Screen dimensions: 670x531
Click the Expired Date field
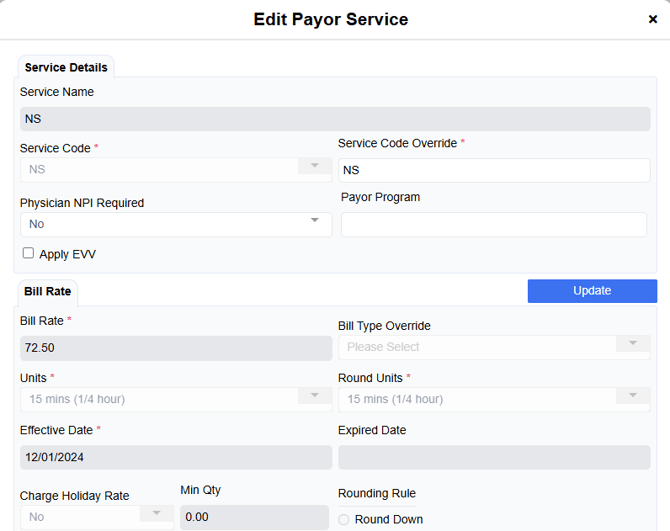(494, 457)
